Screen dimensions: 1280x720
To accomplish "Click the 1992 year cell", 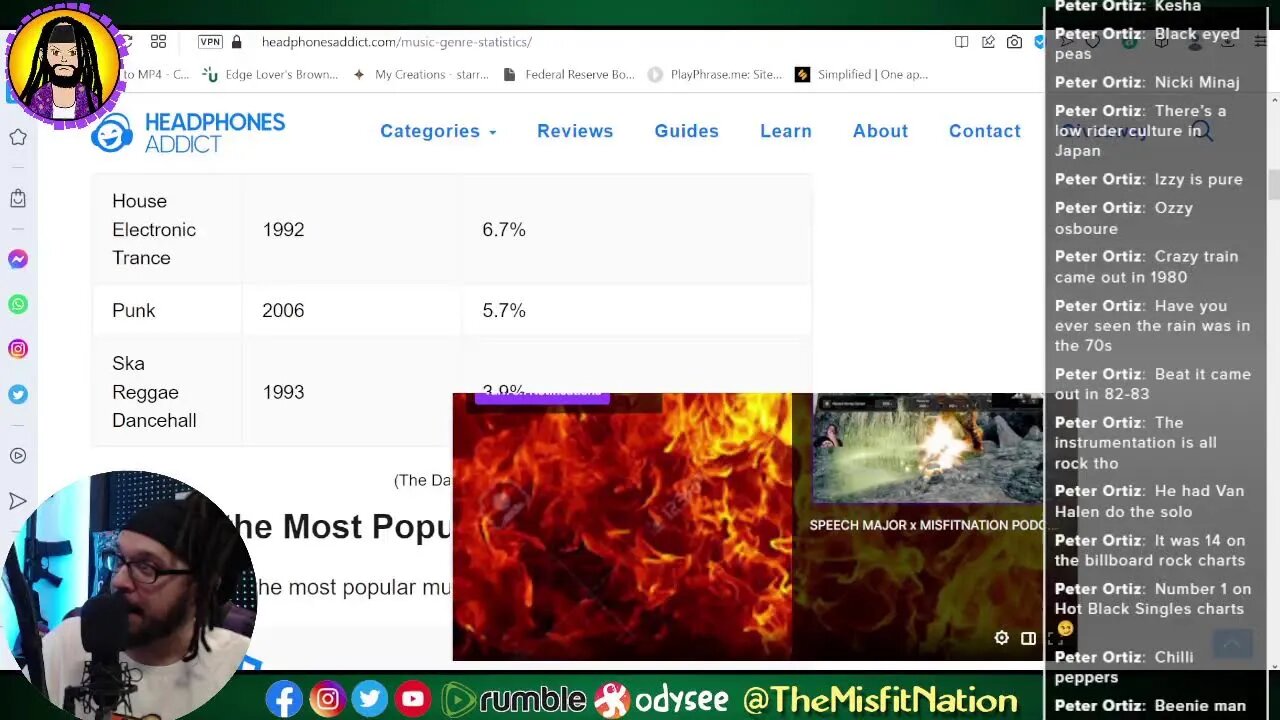I will coord(351,229).
